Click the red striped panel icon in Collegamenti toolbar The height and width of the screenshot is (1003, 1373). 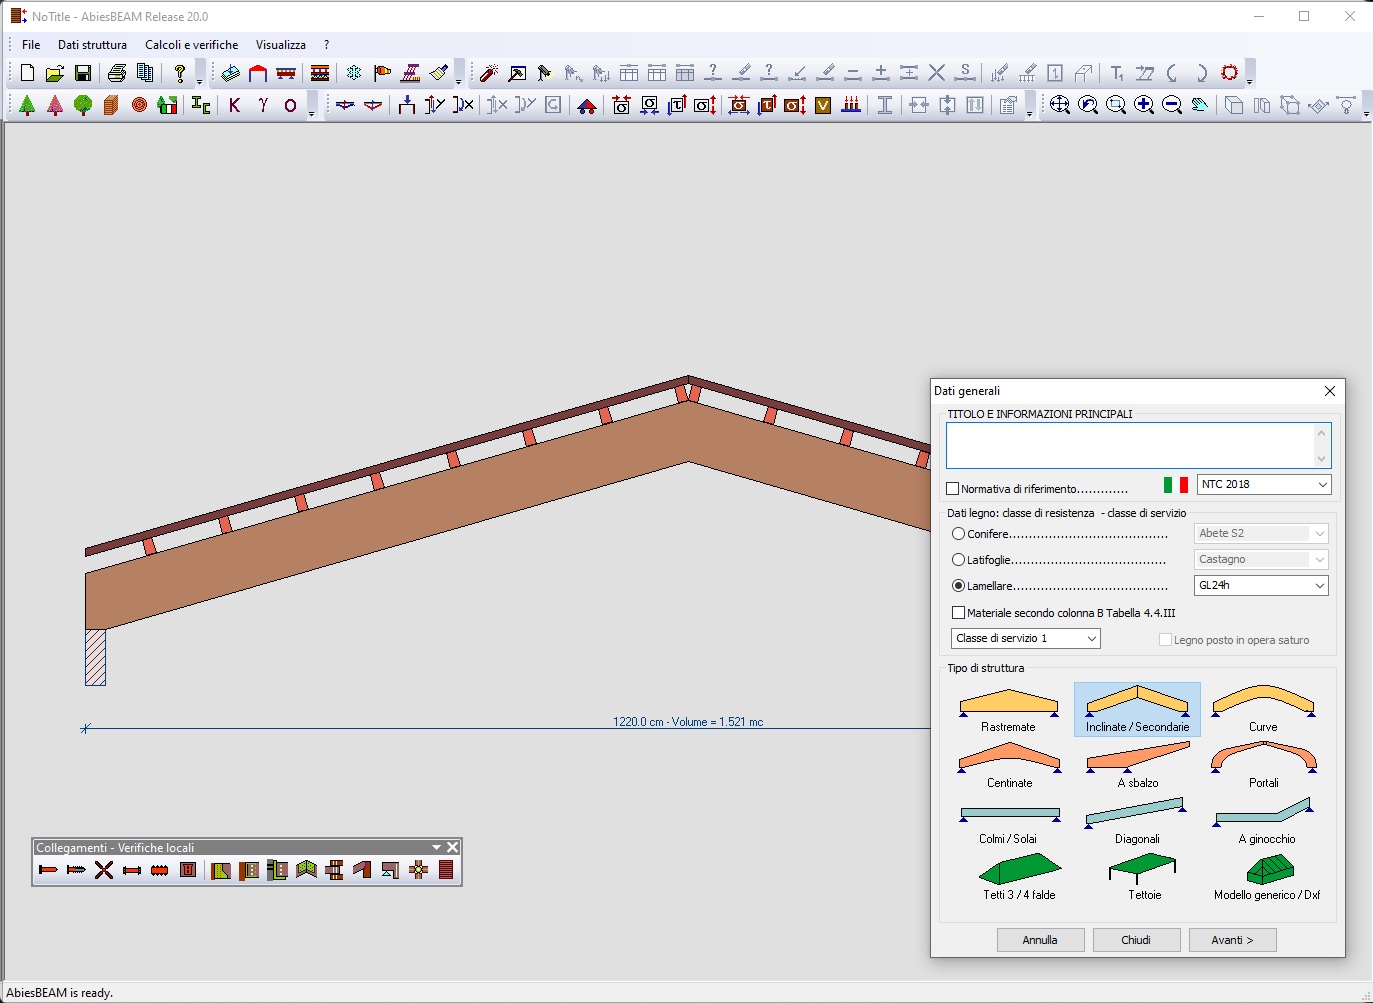pyautogui.click(x=446, y=870)
